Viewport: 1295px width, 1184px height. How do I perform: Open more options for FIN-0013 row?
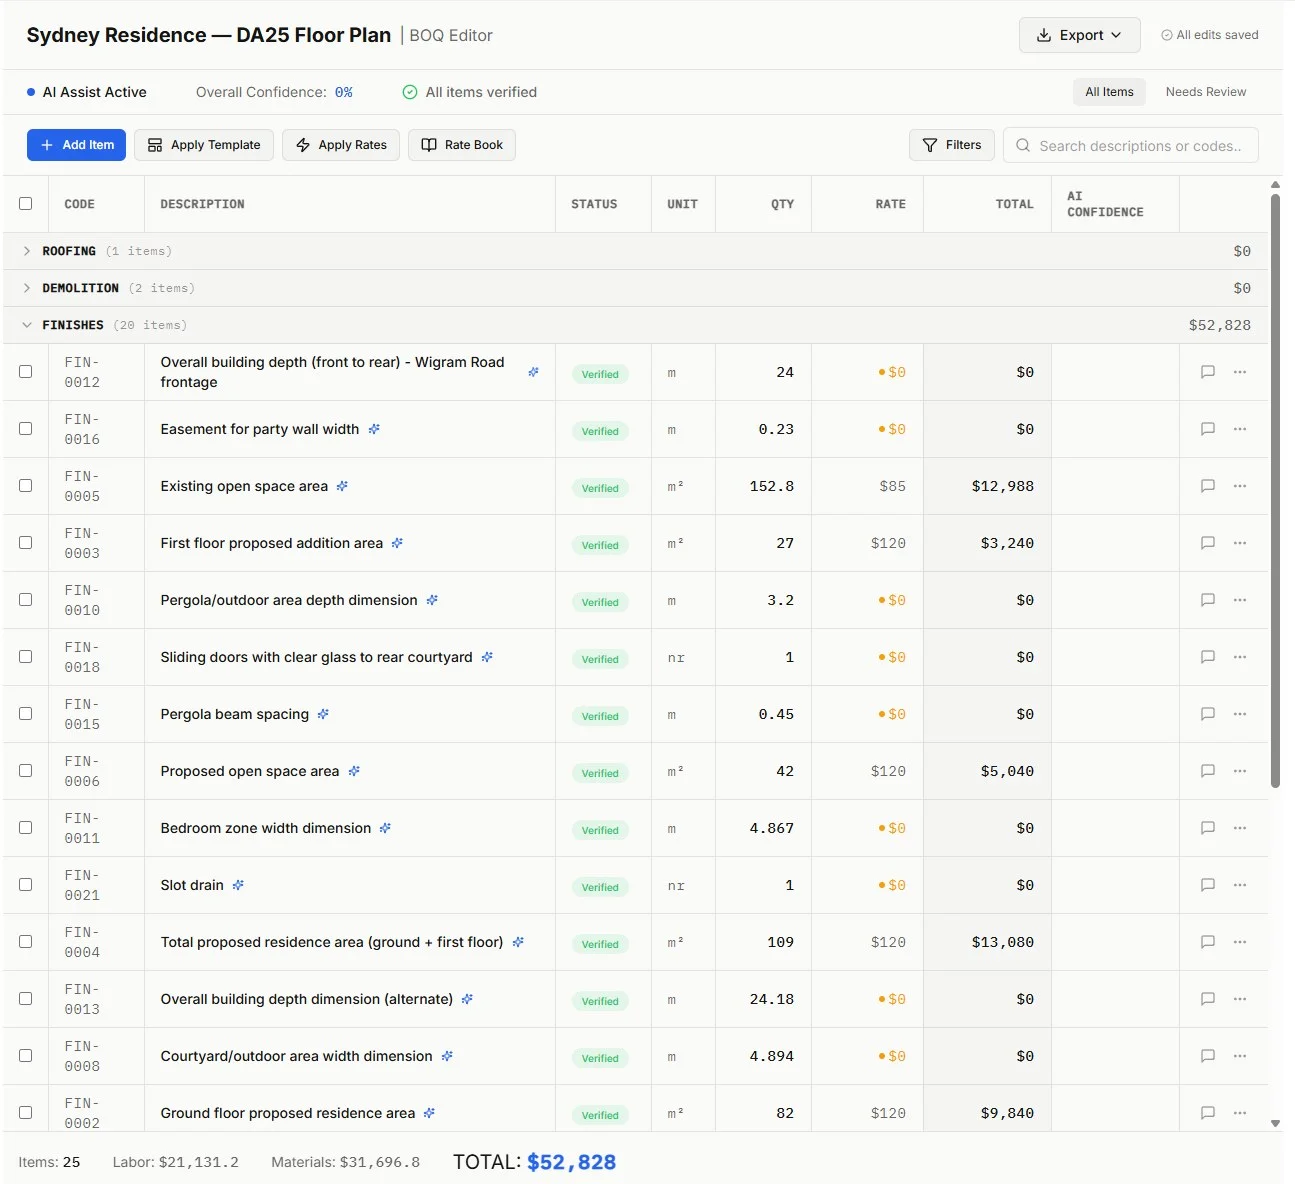[1240, 999]
